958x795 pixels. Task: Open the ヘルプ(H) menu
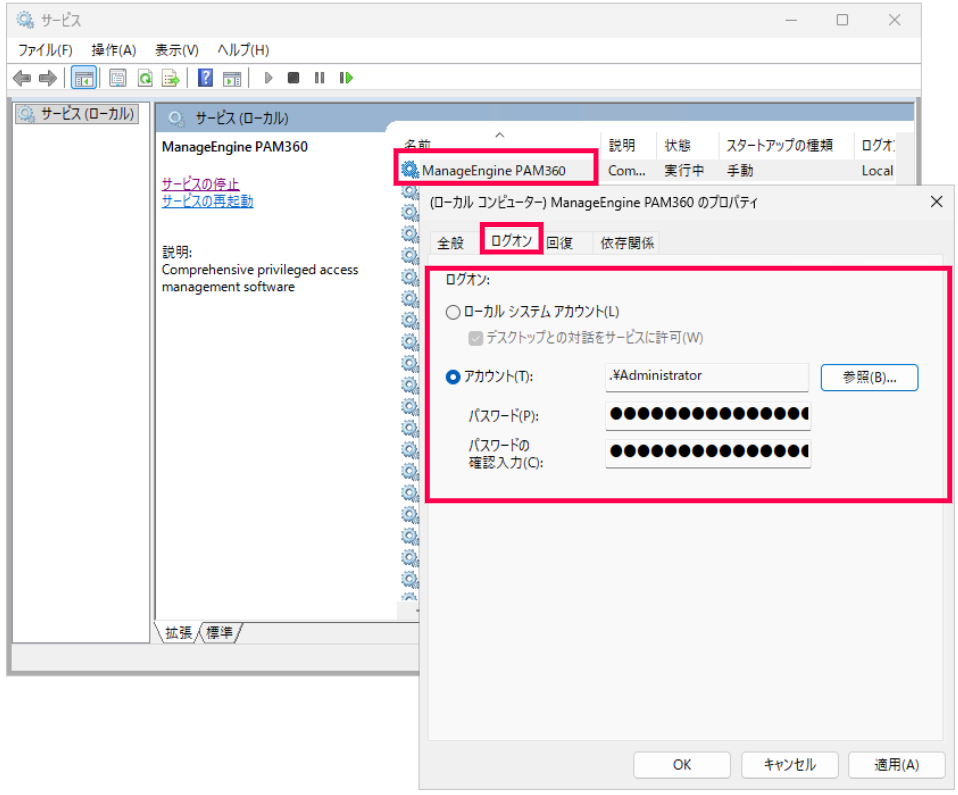pyautogui.click(x=243, y=50)
